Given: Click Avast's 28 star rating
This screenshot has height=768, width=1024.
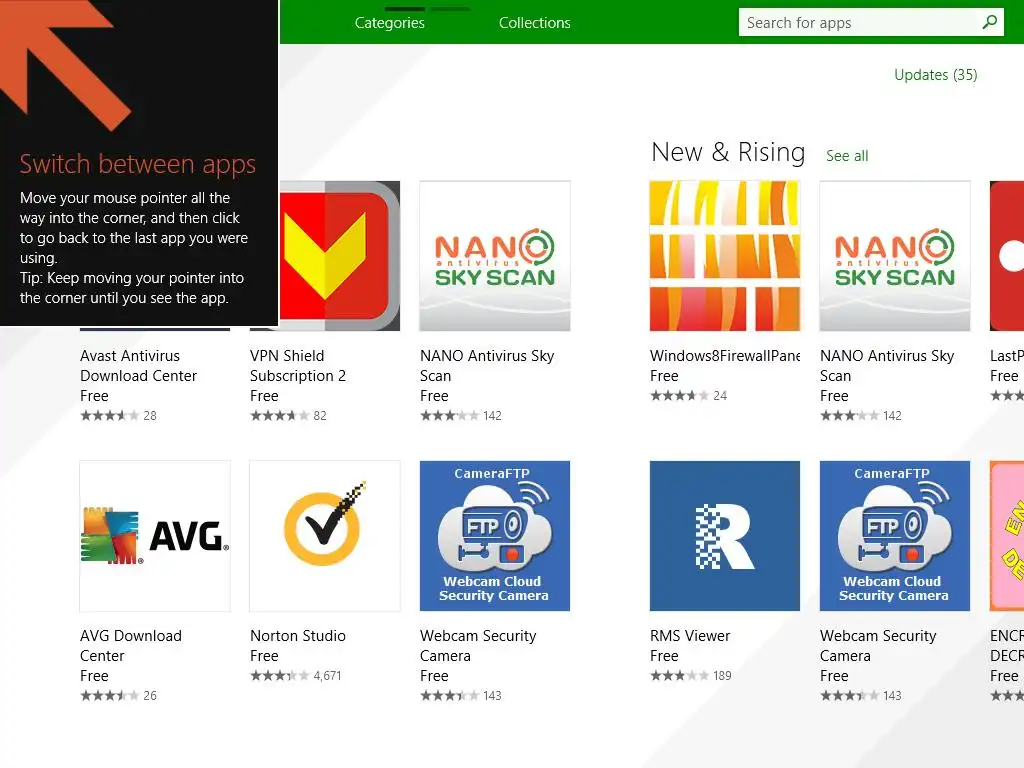Looking at the screenshot, I should 118,416.
